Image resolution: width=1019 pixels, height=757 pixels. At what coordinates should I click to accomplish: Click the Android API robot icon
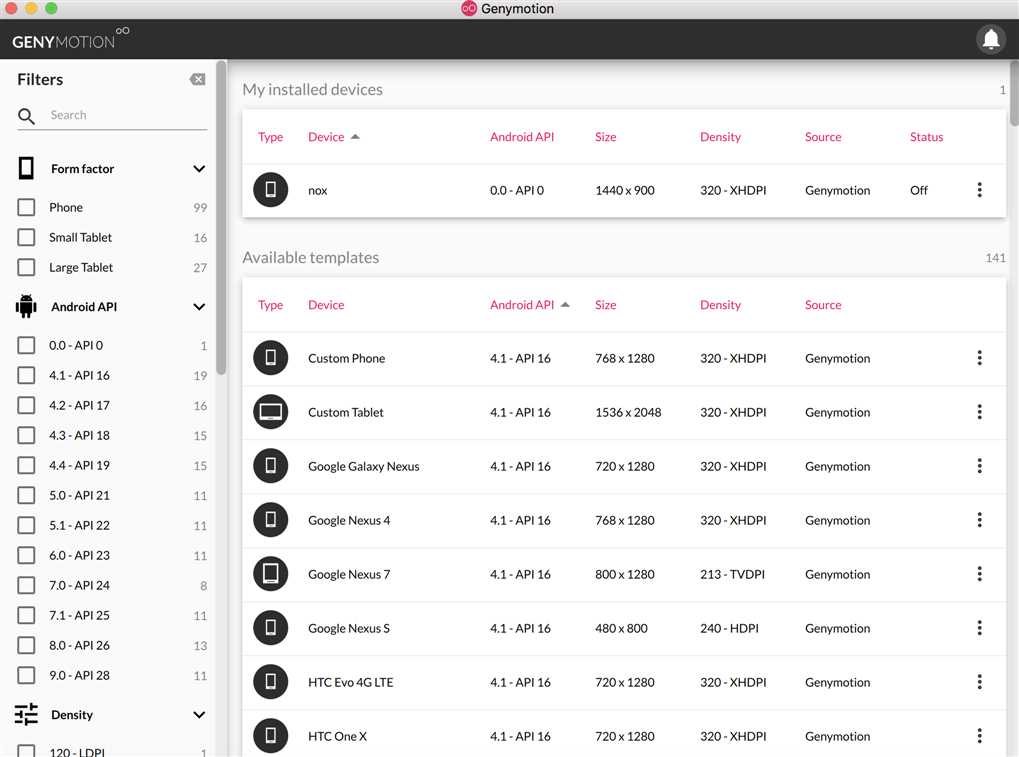coord(26,306)
